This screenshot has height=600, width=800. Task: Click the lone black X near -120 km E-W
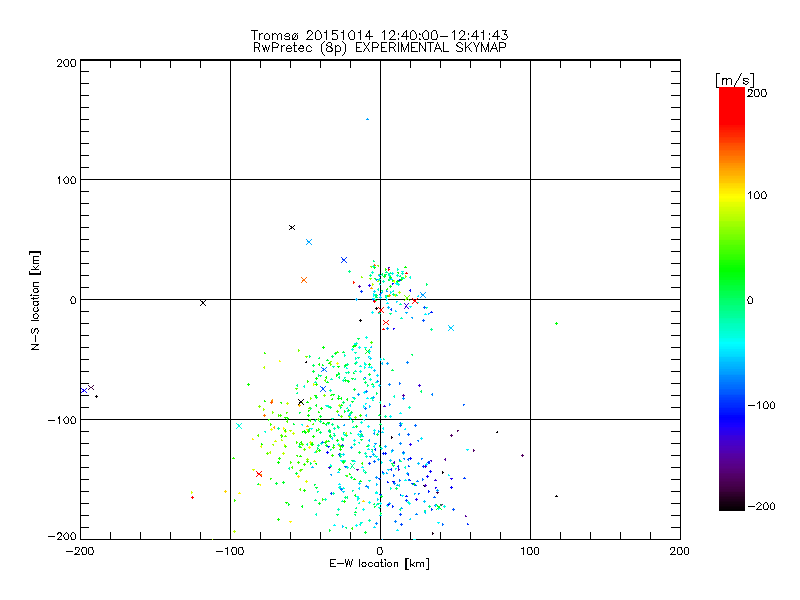pos(203,303)
